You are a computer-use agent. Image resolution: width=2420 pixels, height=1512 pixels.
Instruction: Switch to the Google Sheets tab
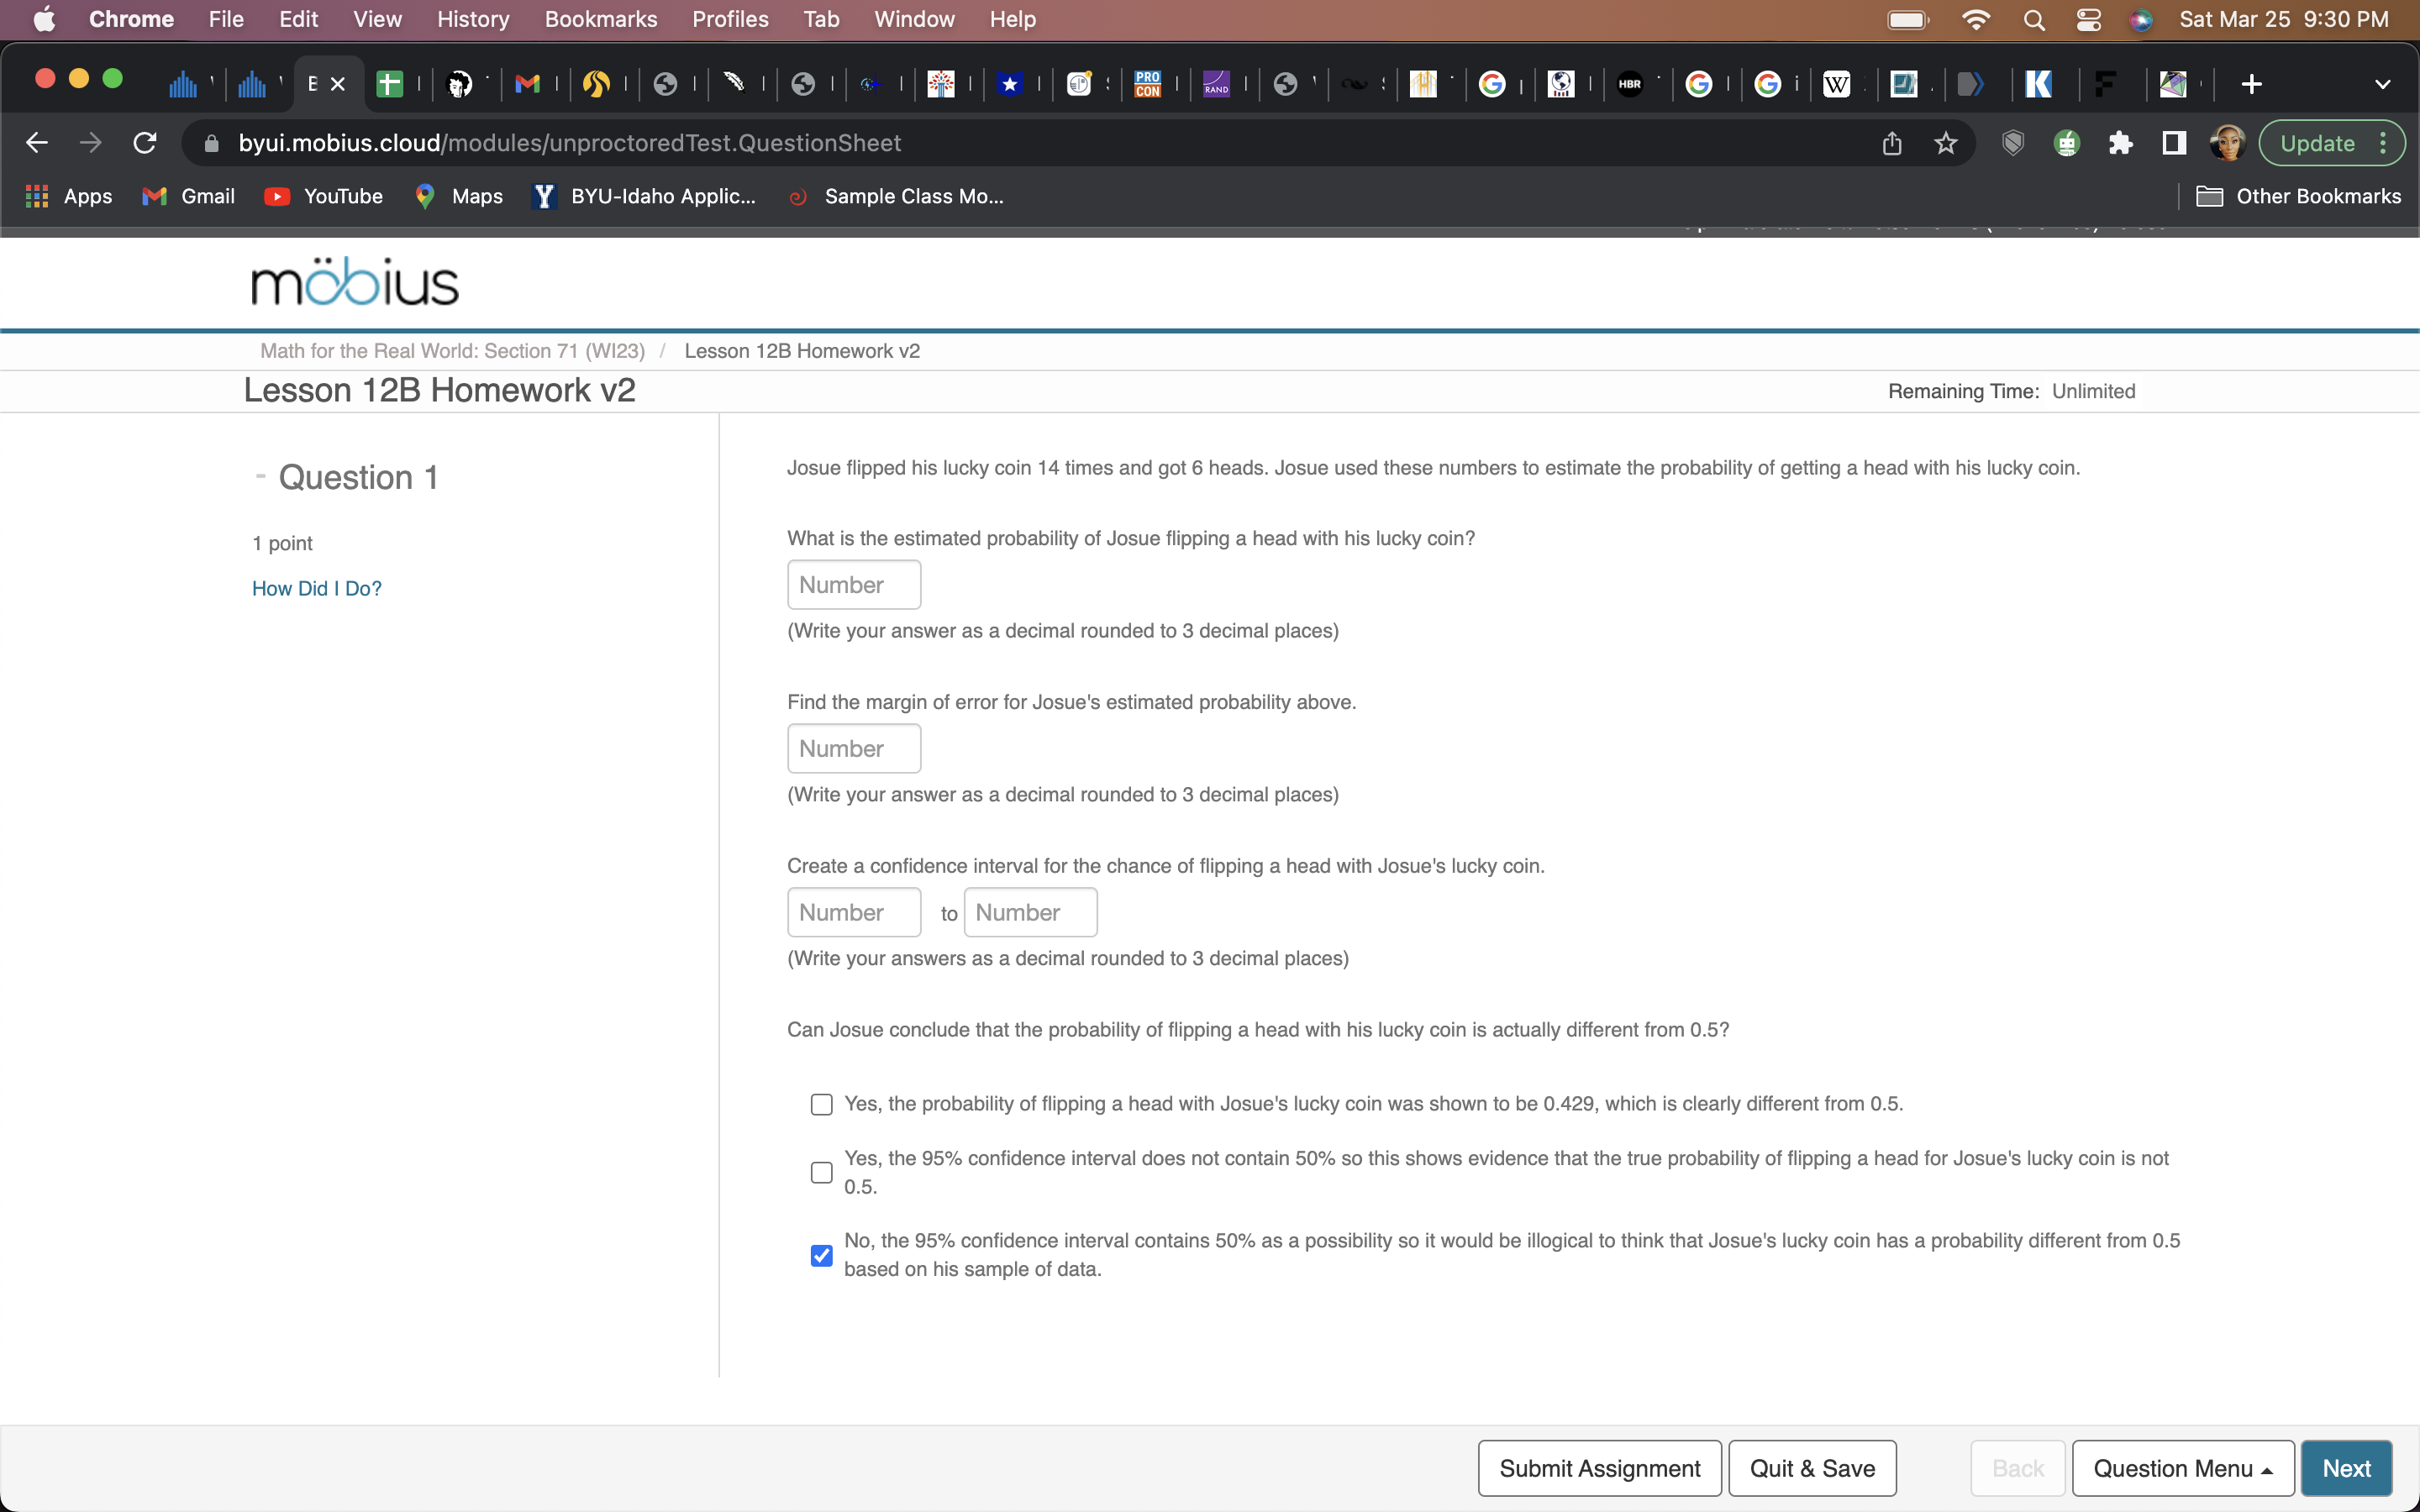(x=391, y=84)
